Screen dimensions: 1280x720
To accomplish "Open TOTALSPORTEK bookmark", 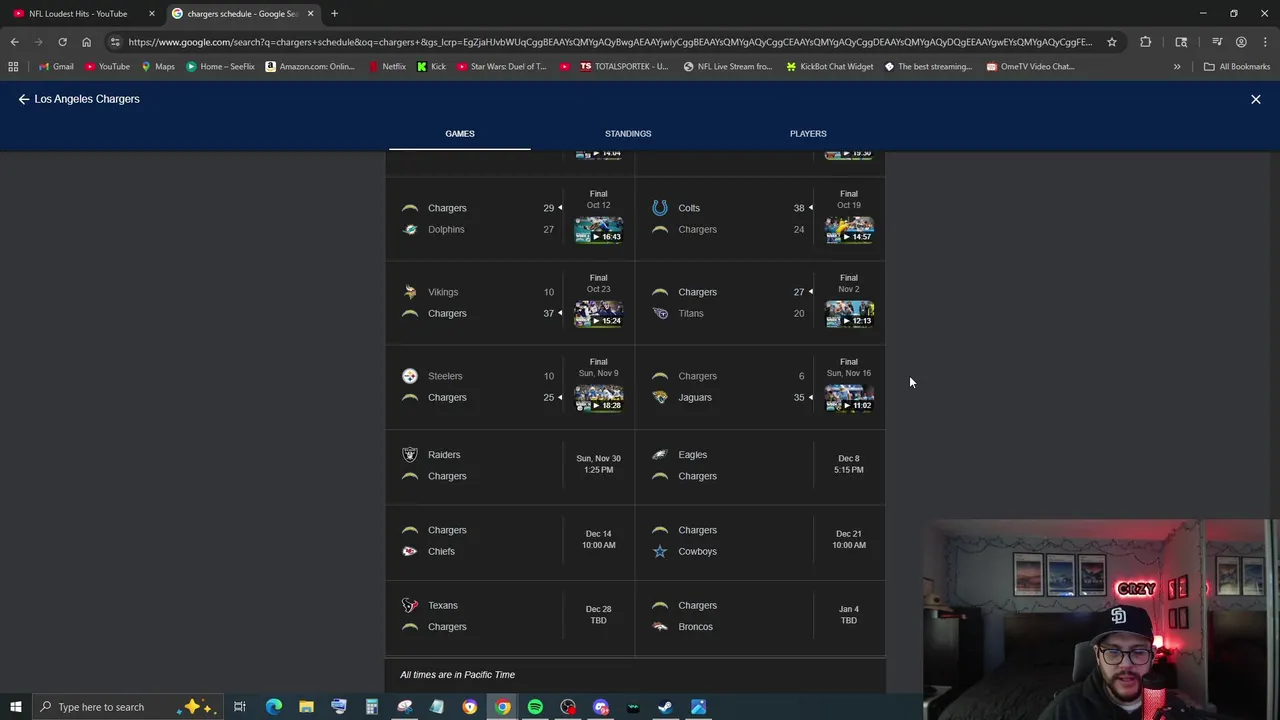I will (624, 67).
